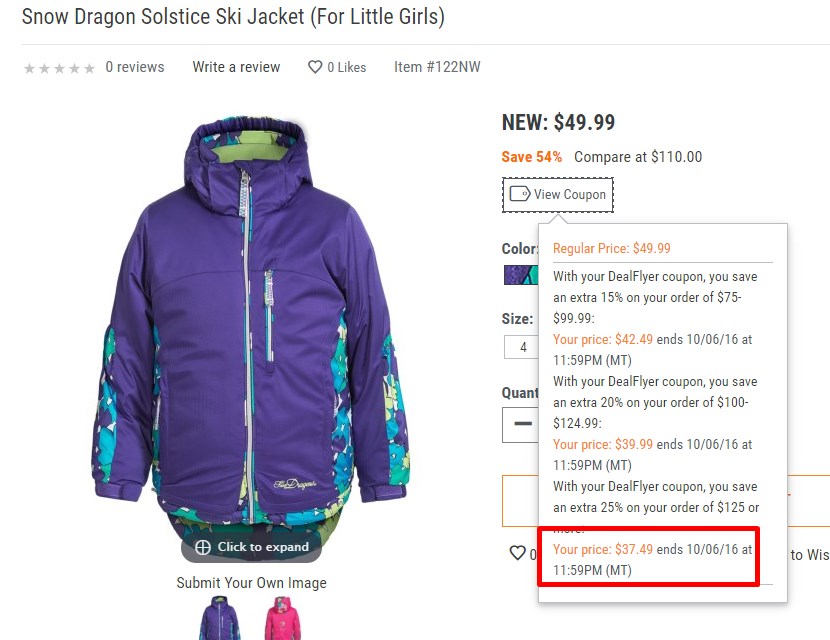Viewport: 830px width, 640px height.
Task: Click the 0 Likes text
Action: pyautogui.click(x=347, y=67)
